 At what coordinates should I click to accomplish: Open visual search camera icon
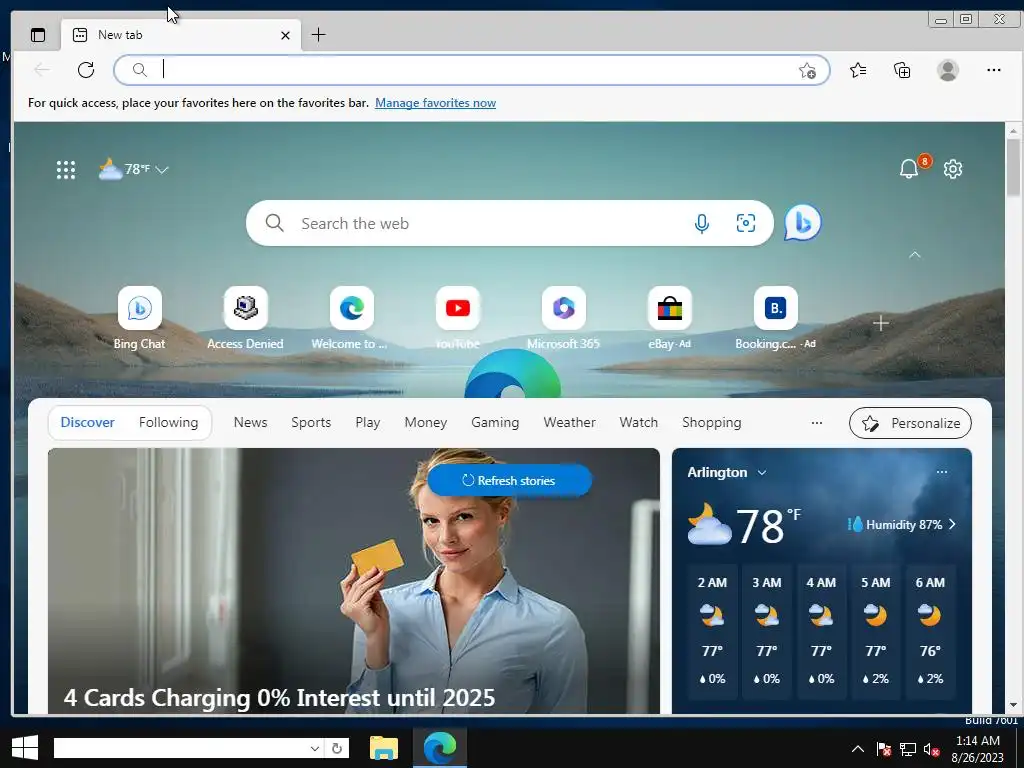pyautogui.click(x=746, y=223)
